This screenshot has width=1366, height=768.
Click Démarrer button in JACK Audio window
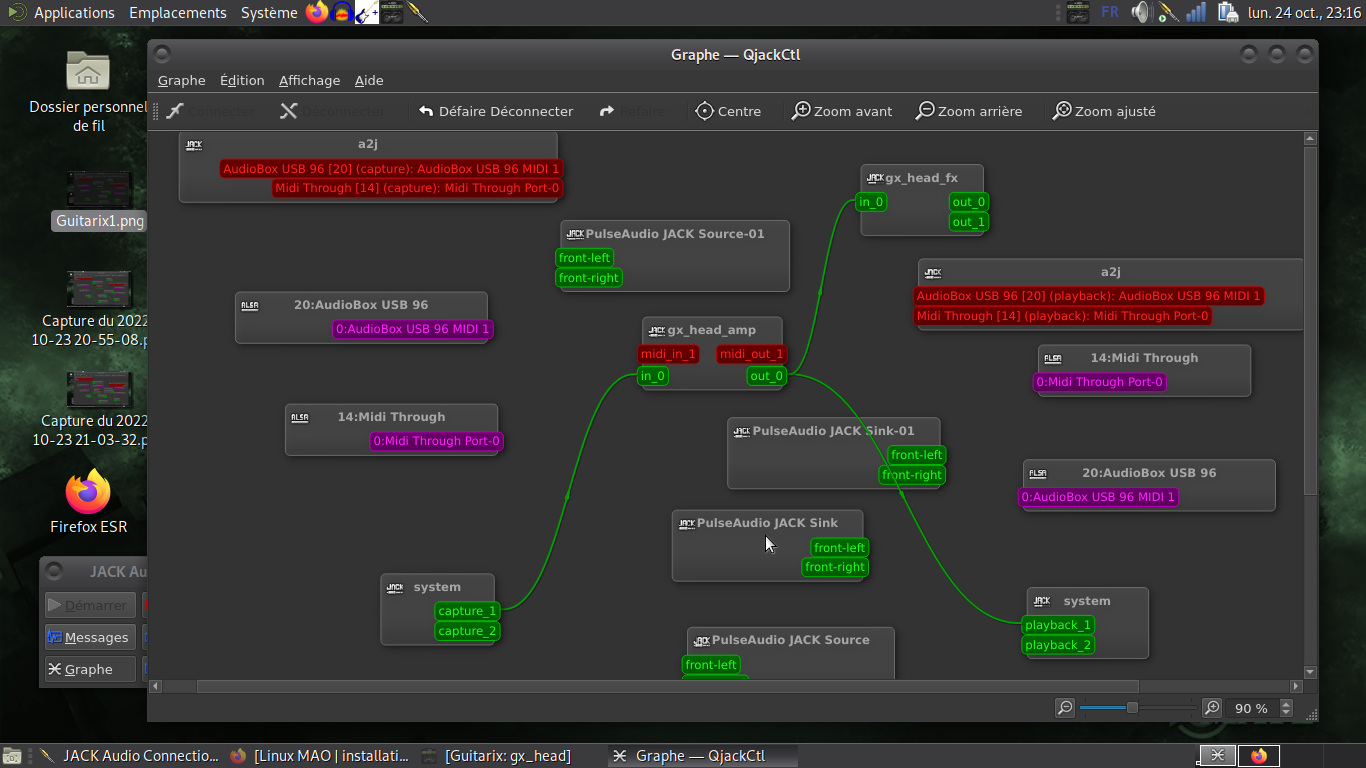tap(90, 605)
